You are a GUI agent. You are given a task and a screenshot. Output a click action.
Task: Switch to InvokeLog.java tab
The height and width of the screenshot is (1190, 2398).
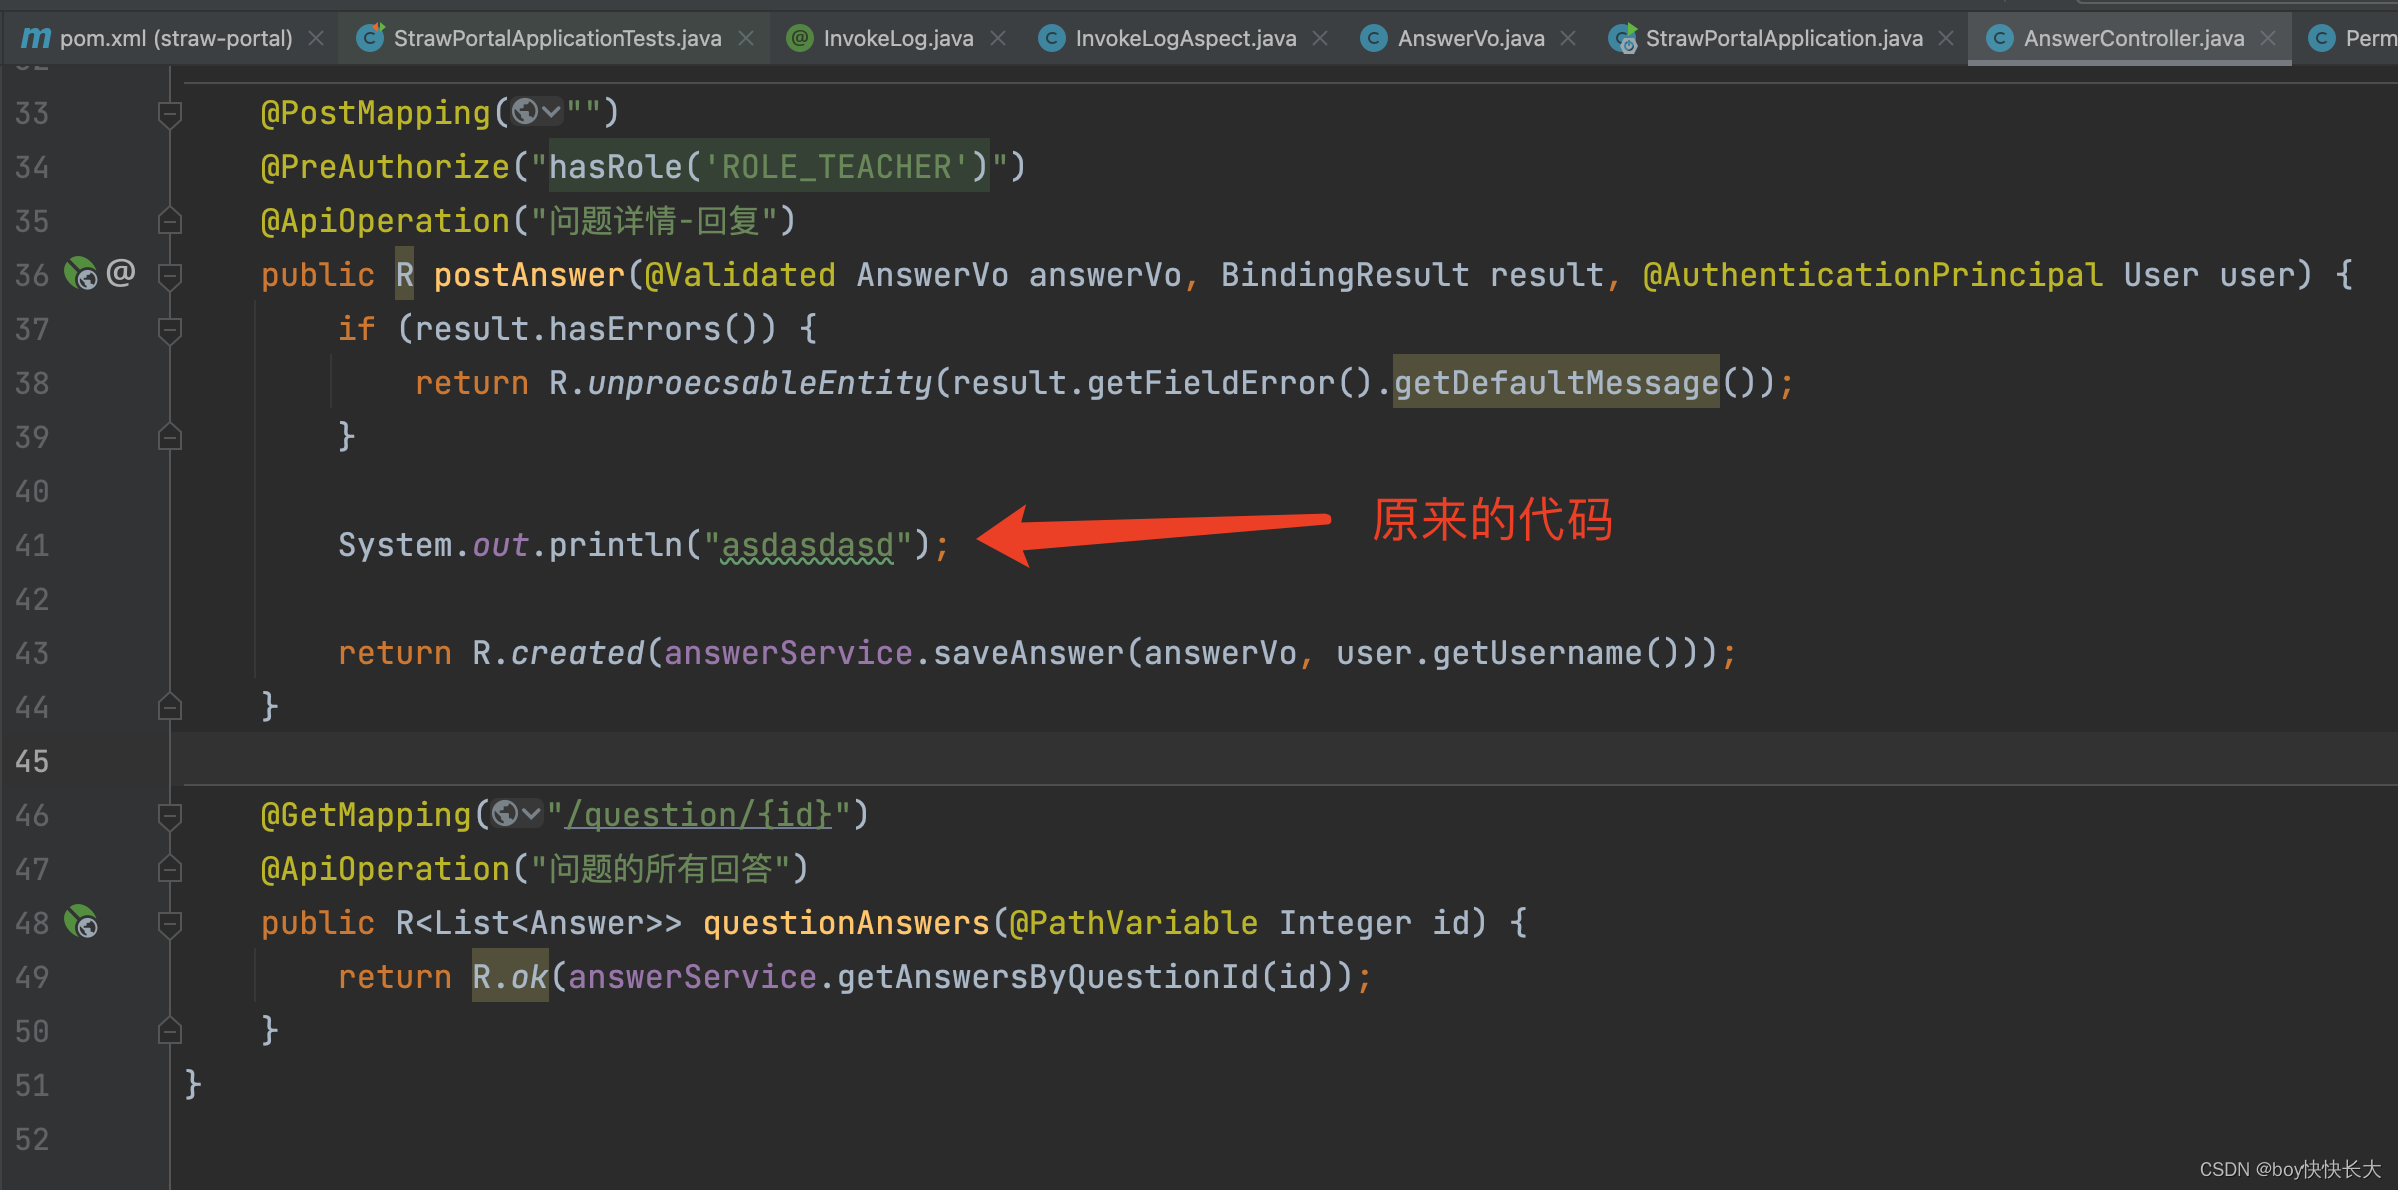point(898,38)
